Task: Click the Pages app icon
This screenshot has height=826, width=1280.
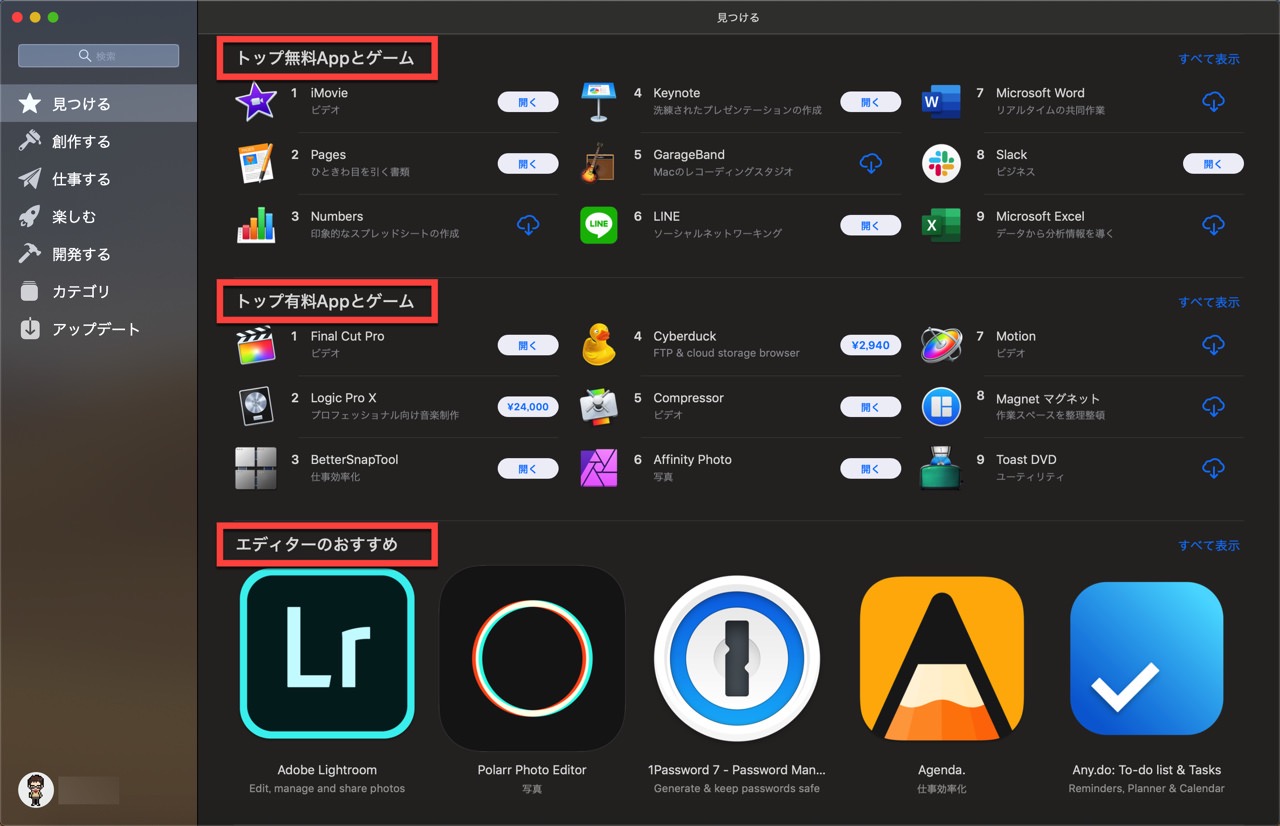Action: 256,163
